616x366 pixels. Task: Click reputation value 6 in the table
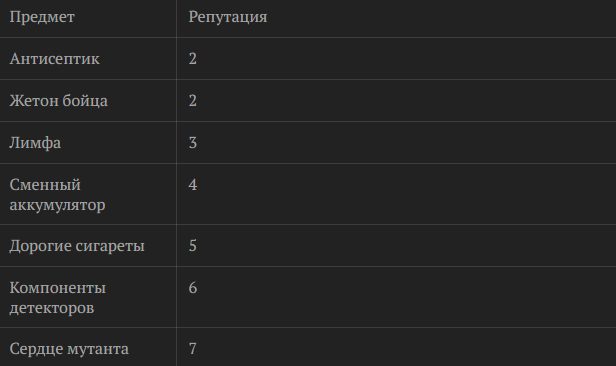tap(192, 288)
